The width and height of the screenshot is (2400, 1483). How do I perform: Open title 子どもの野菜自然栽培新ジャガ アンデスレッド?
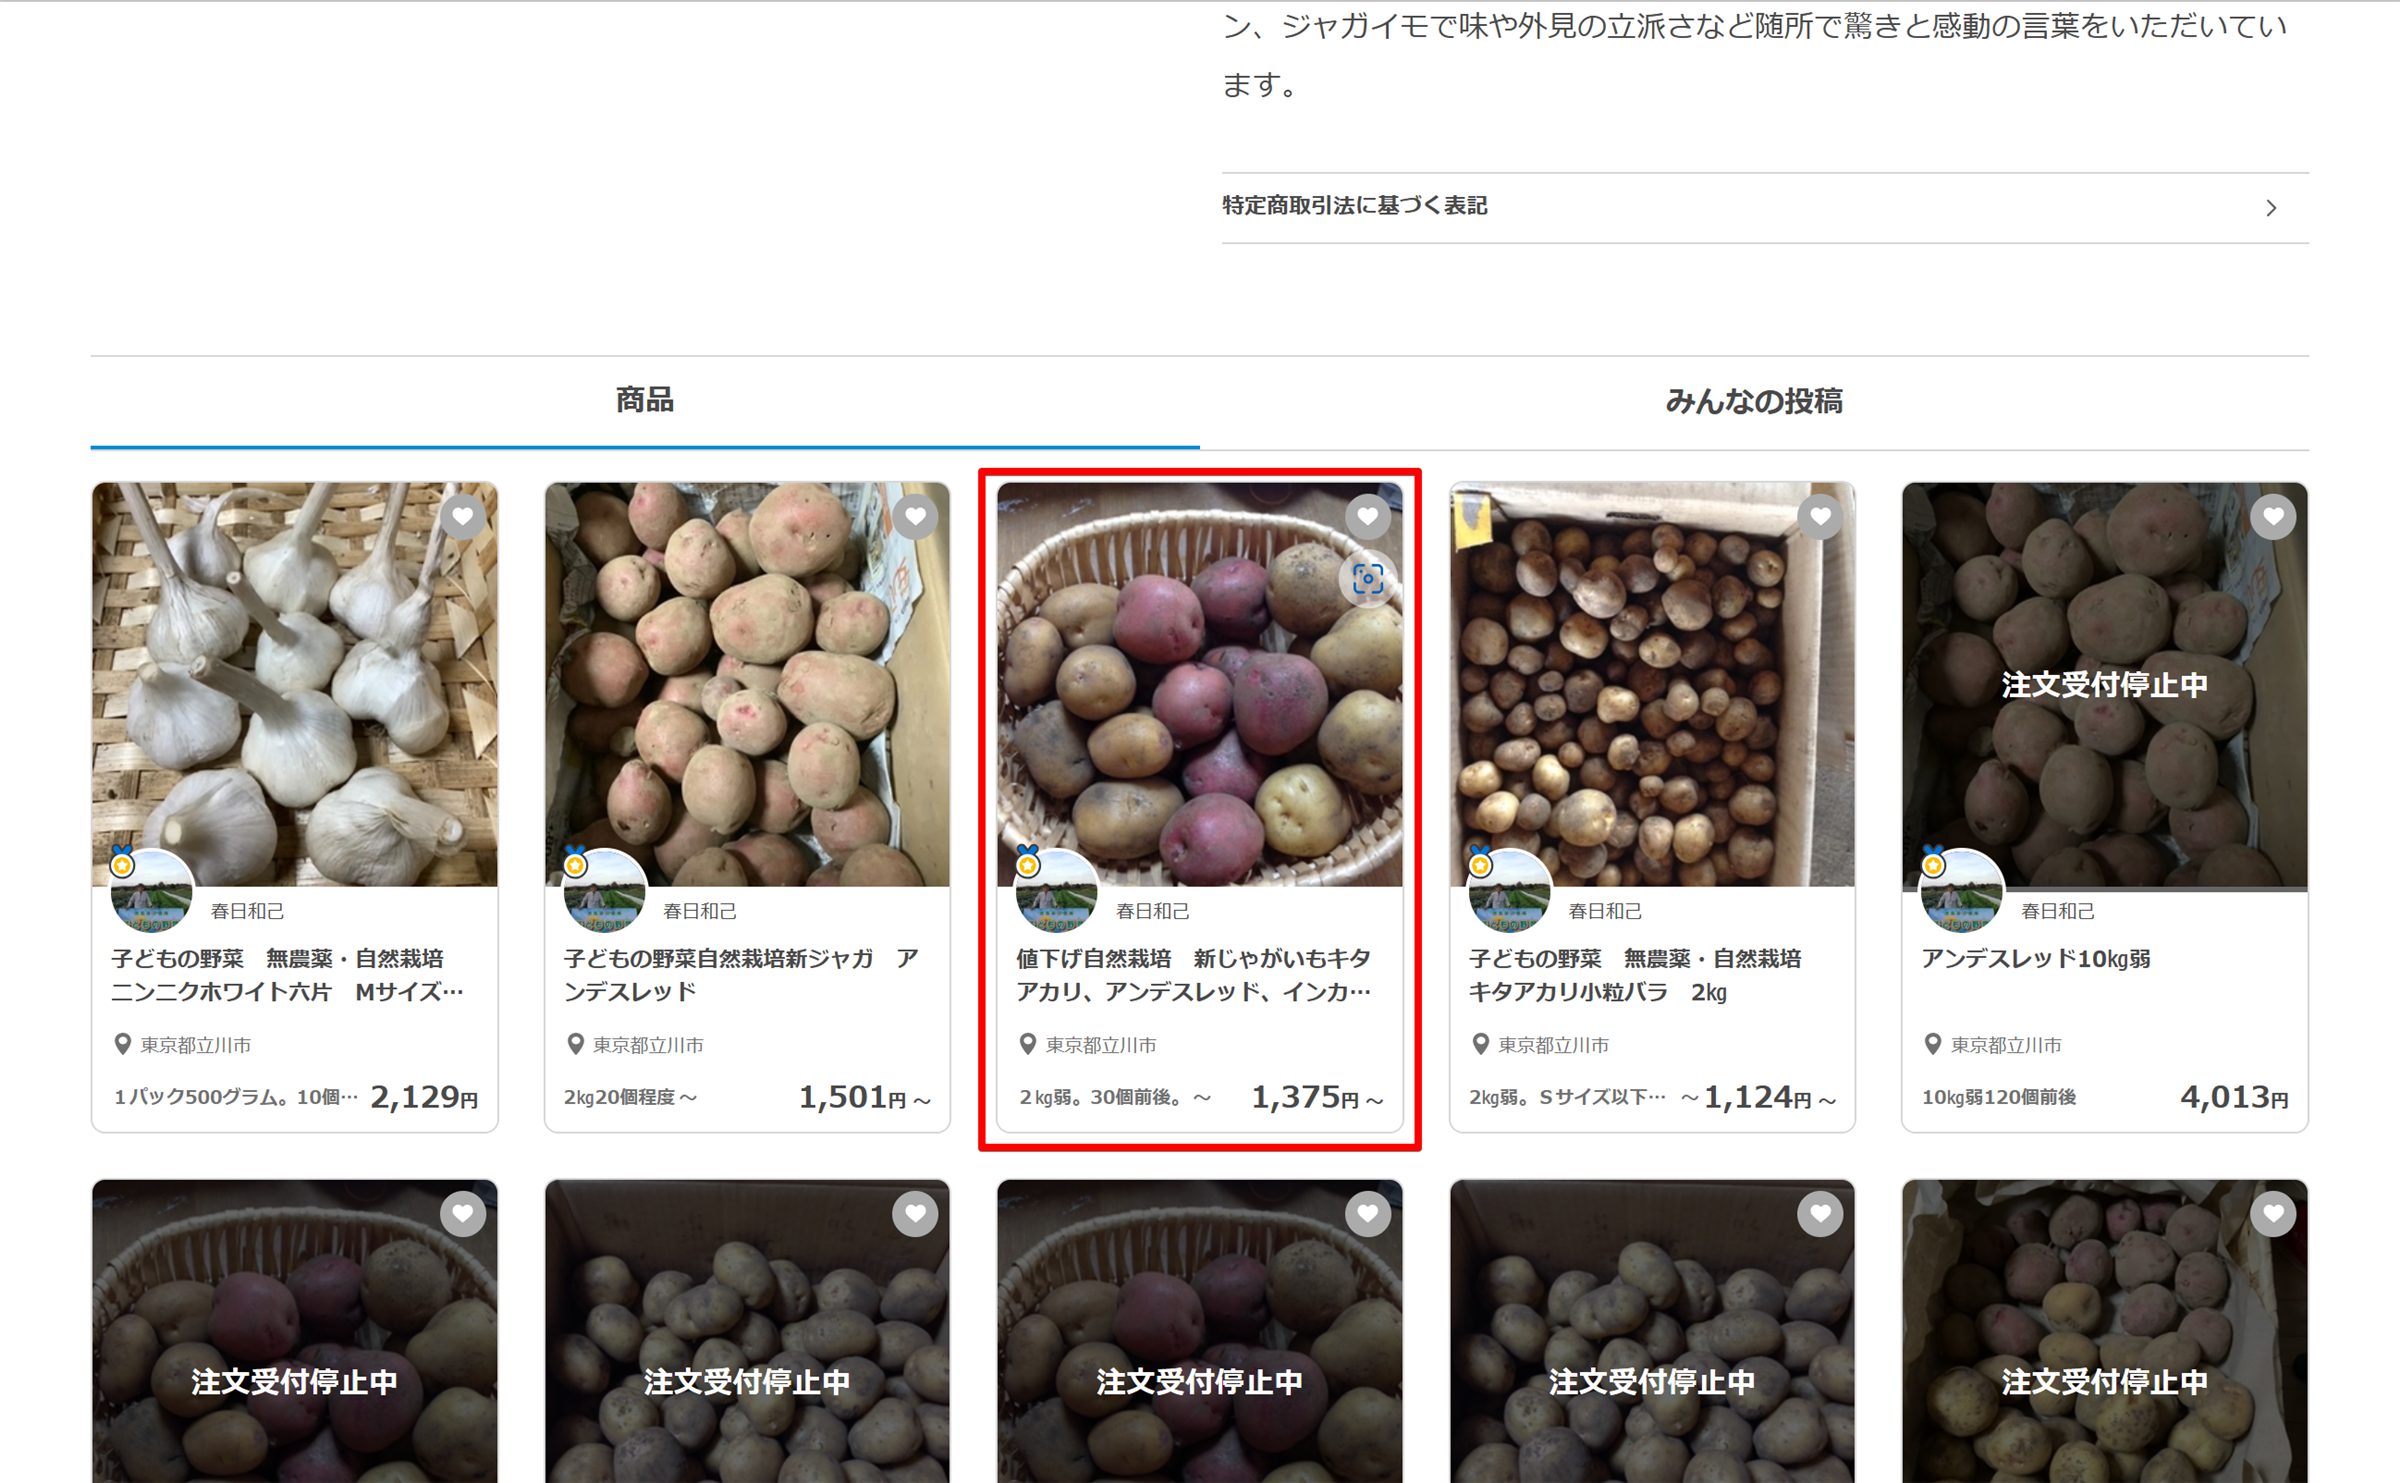pyautogui.click(x=741, y=975)
